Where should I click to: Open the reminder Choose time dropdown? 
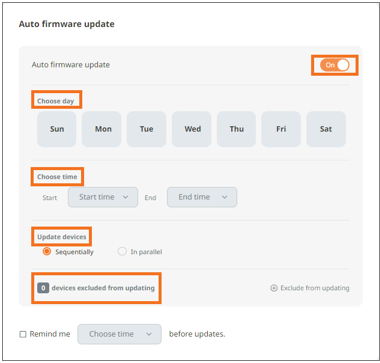(119, 334)
